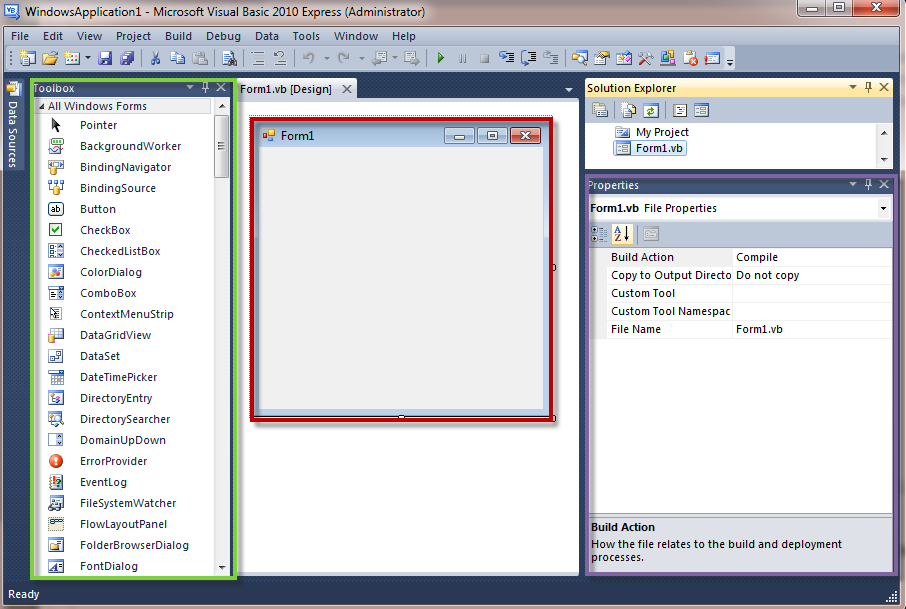Click the Save All icon
Image resolution: width=906 pixels, height=609 pixels.
(x=127, y=58)
